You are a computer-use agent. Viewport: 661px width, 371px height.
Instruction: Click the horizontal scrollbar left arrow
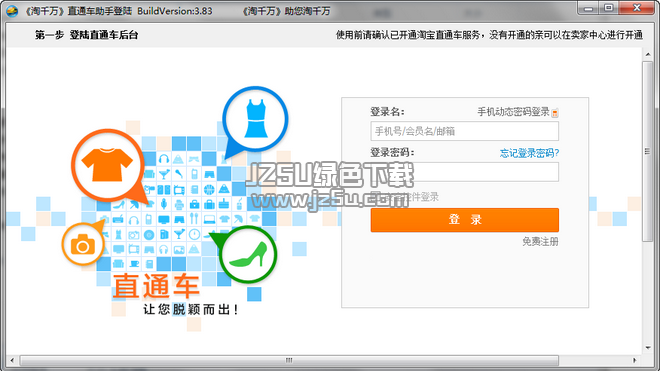12,360
